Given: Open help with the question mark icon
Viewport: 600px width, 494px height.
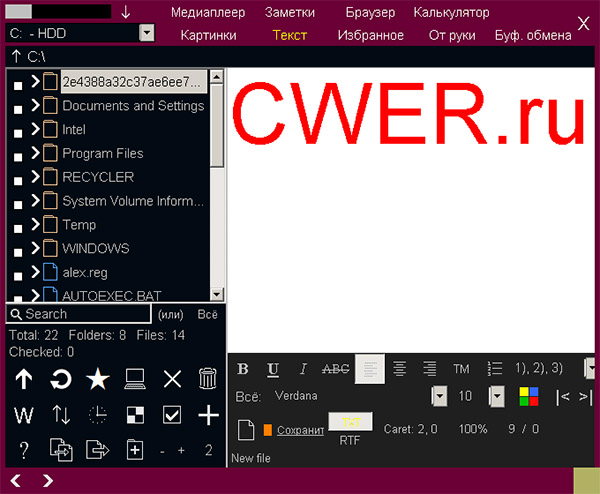Looking at the screenshot, I should (x=24, y=450).
